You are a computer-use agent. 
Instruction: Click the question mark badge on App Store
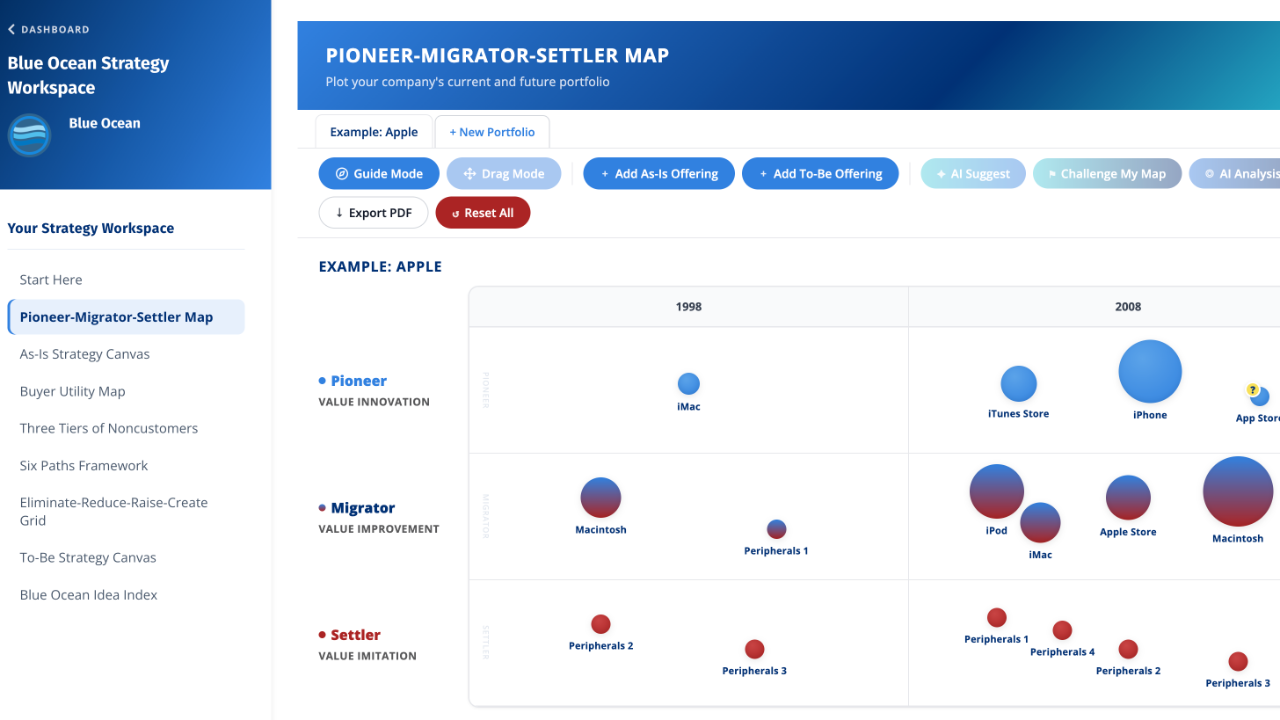point(1252,390)
